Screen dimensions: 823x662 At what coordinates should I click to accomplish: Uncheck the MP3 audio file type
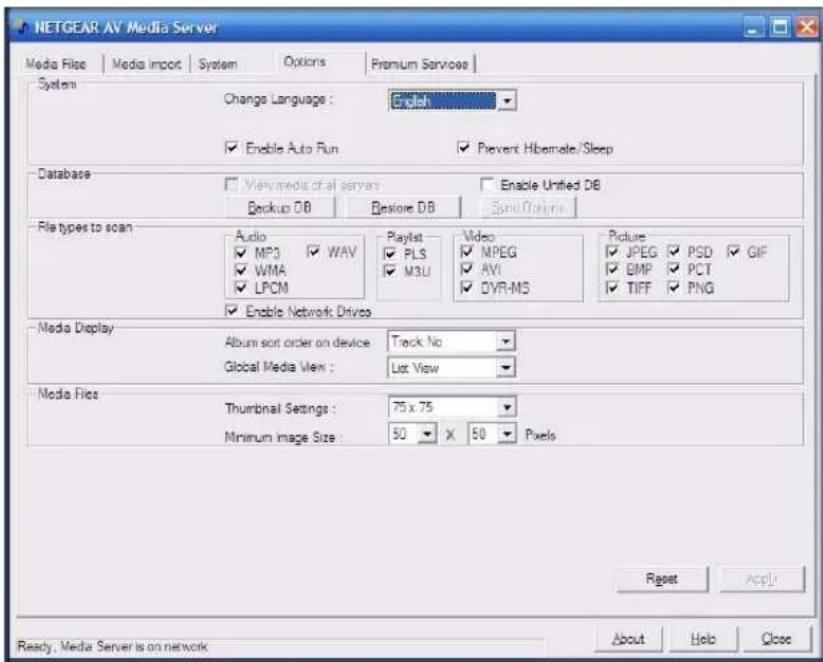(x=241, y=253)
